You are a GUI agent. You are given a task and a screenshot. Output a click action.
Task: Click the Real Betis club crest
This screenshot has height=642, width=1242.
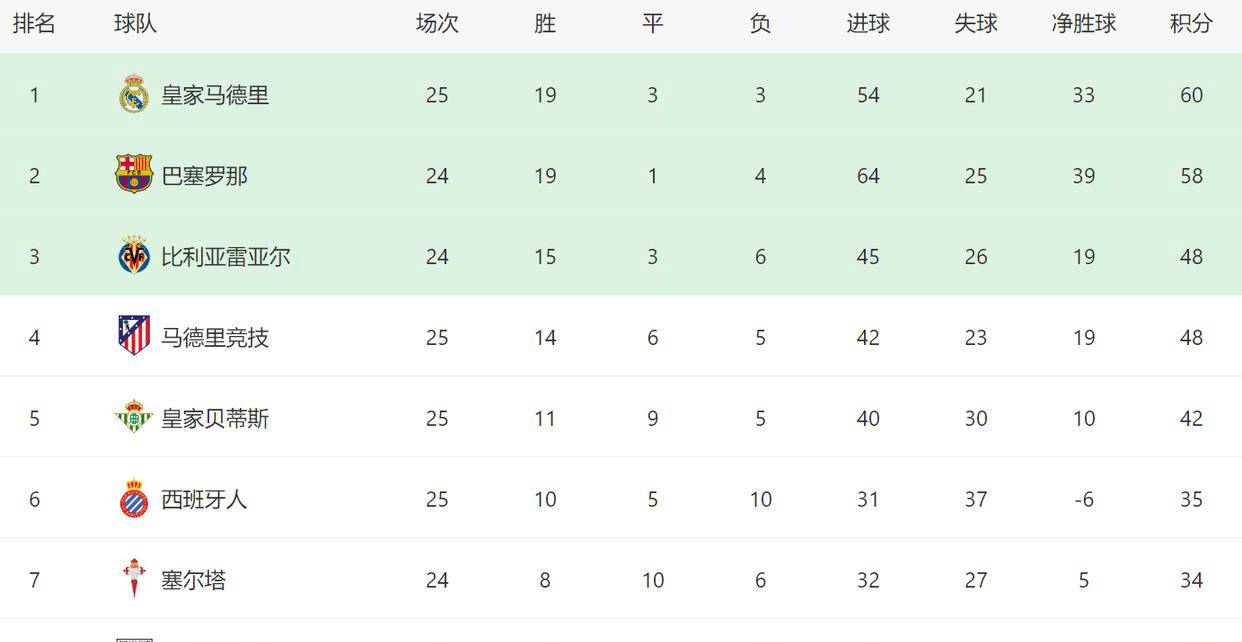134,417
